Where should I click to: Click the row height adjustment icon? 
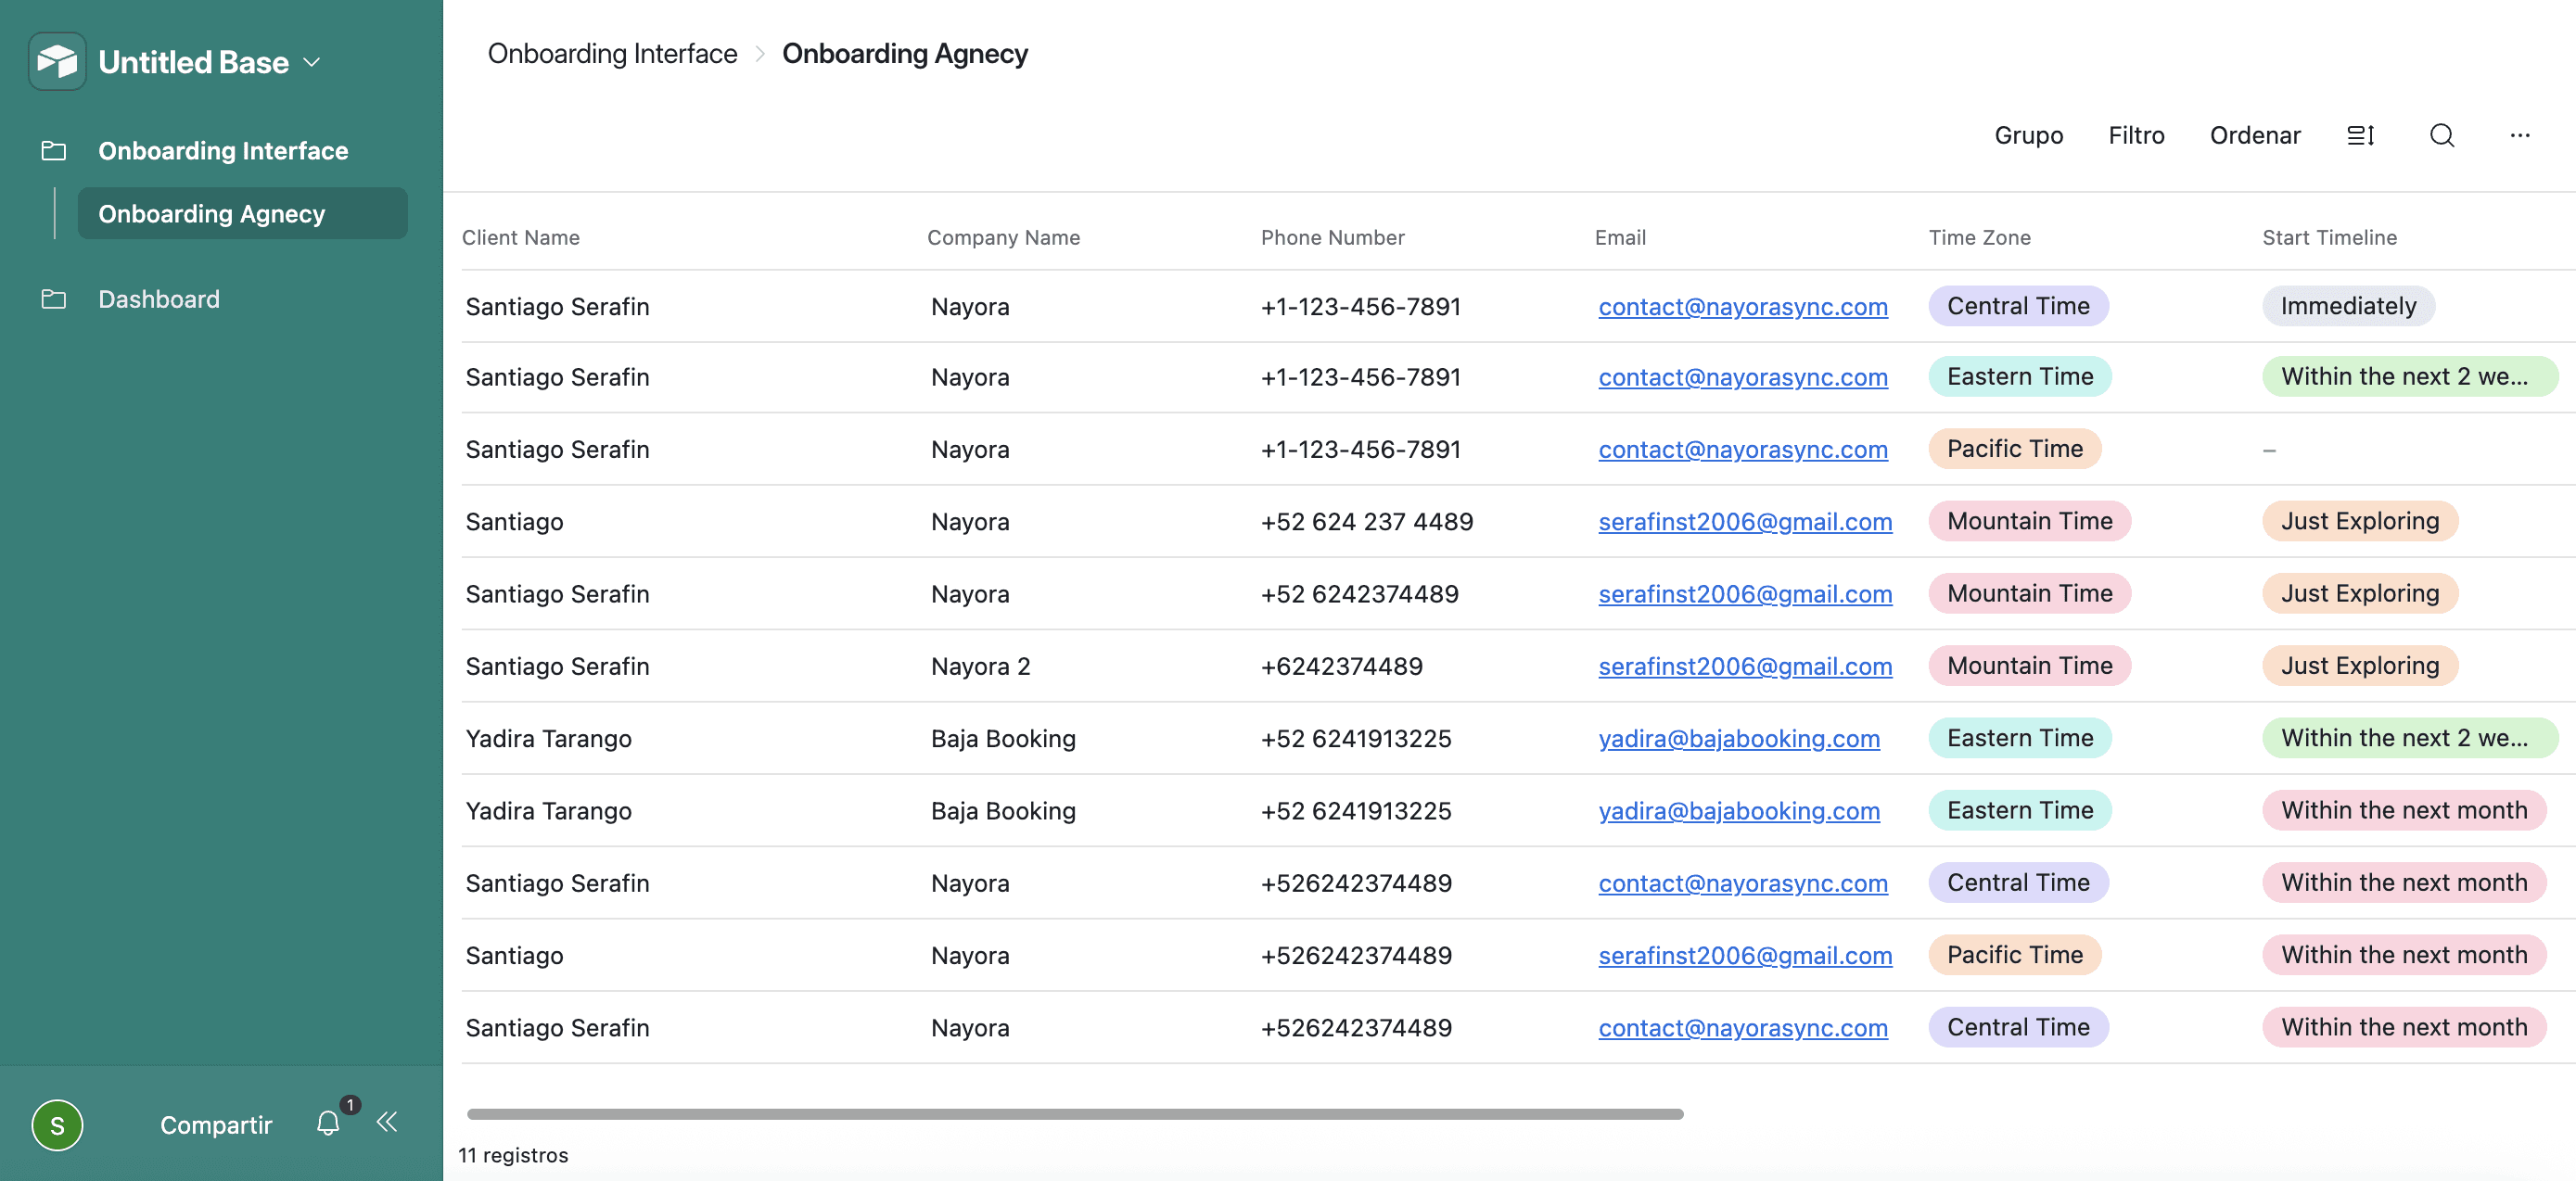point(2361,135)
